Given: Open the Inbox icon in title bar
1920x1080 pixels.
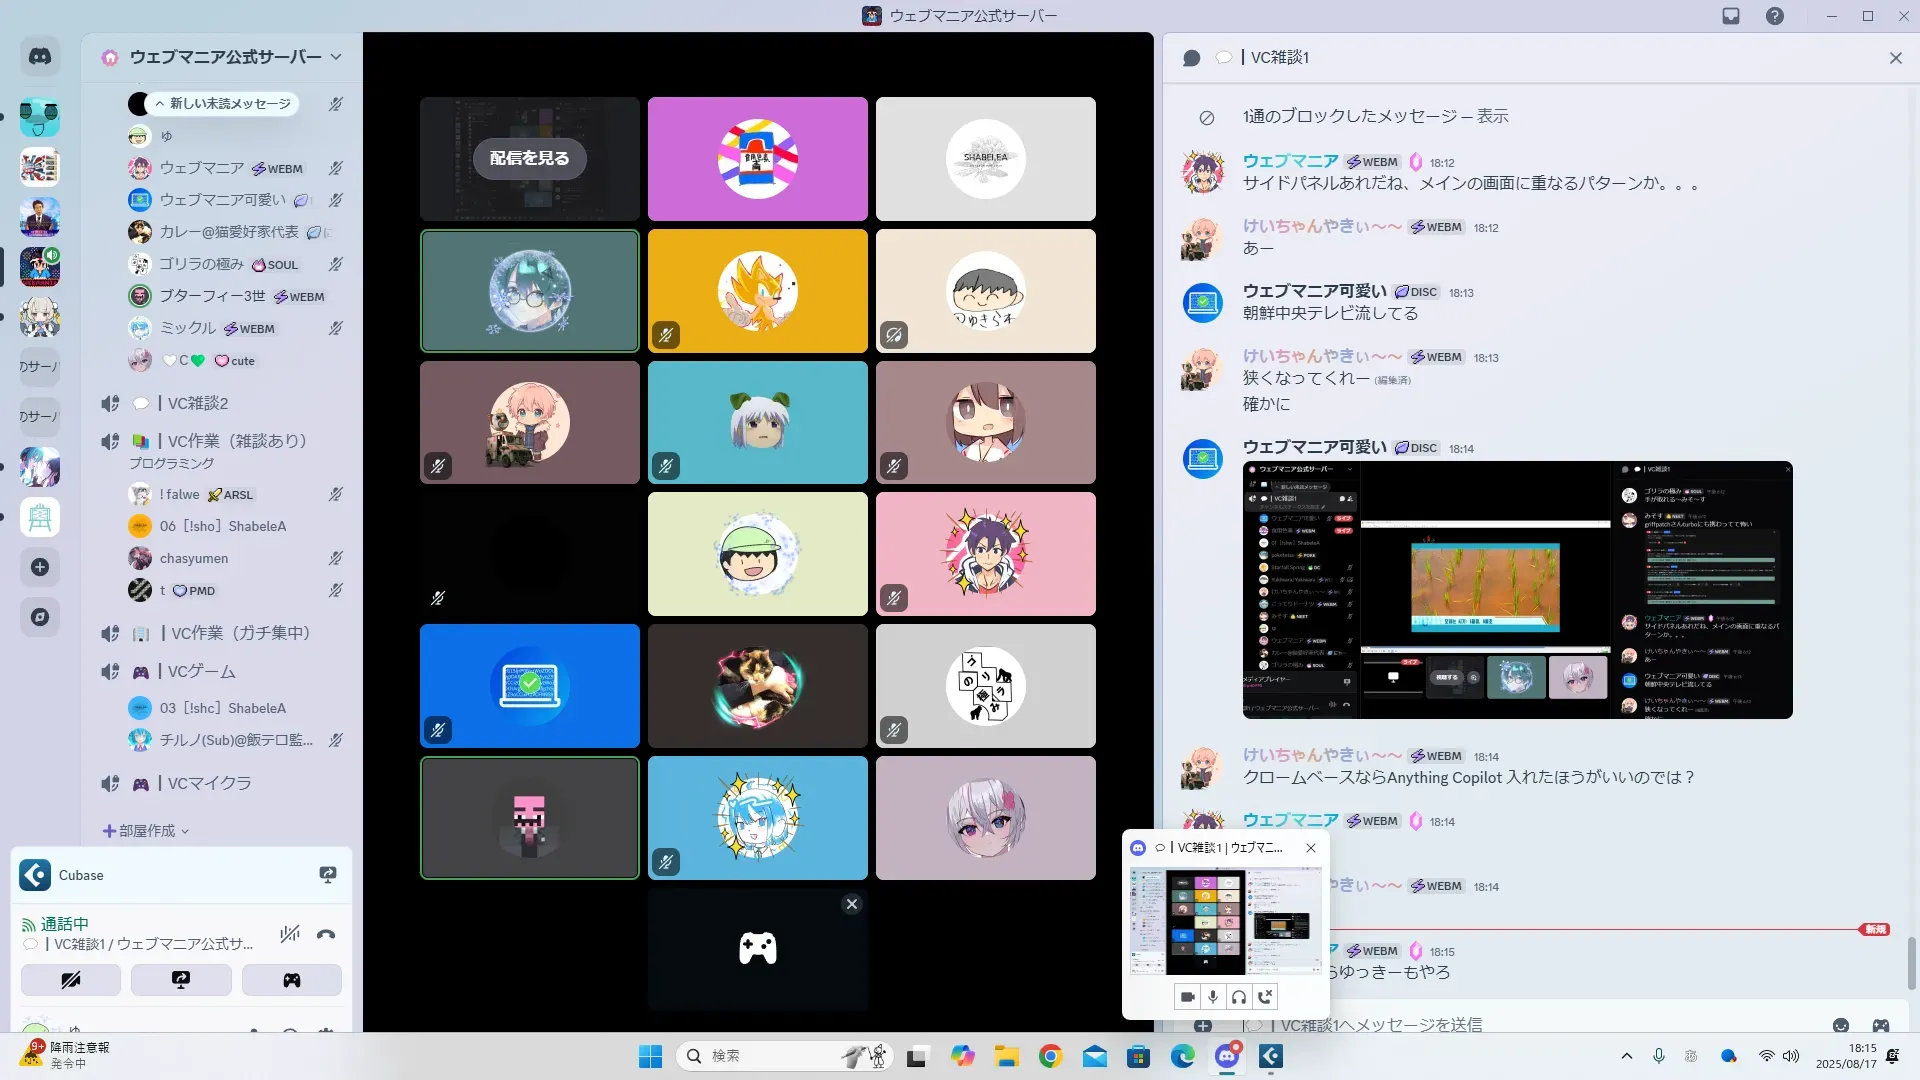Looking at the screenshot, I should [x=1731, y=16].
